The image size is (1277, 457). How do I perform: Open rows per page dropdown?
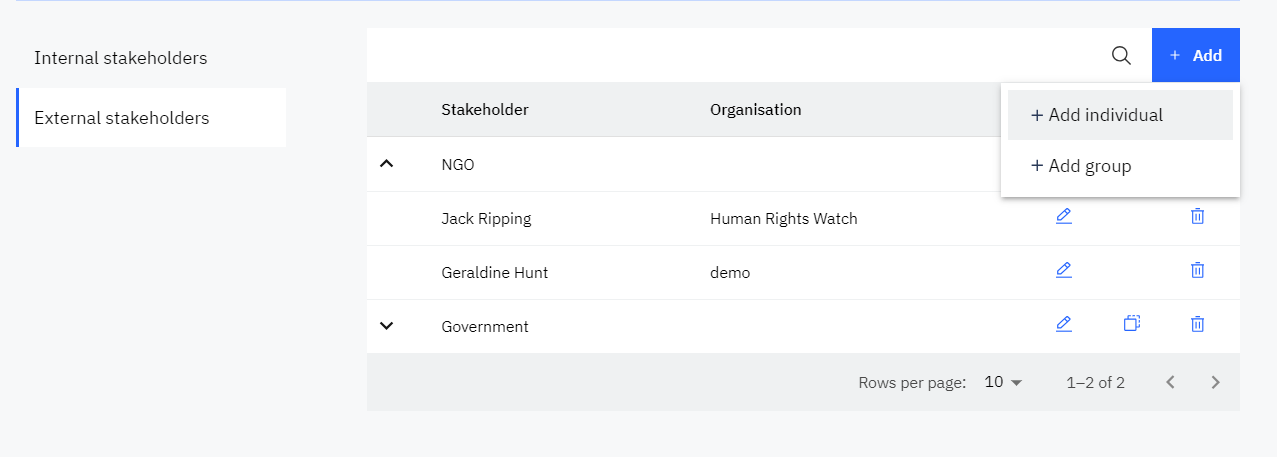[1004, 382]
